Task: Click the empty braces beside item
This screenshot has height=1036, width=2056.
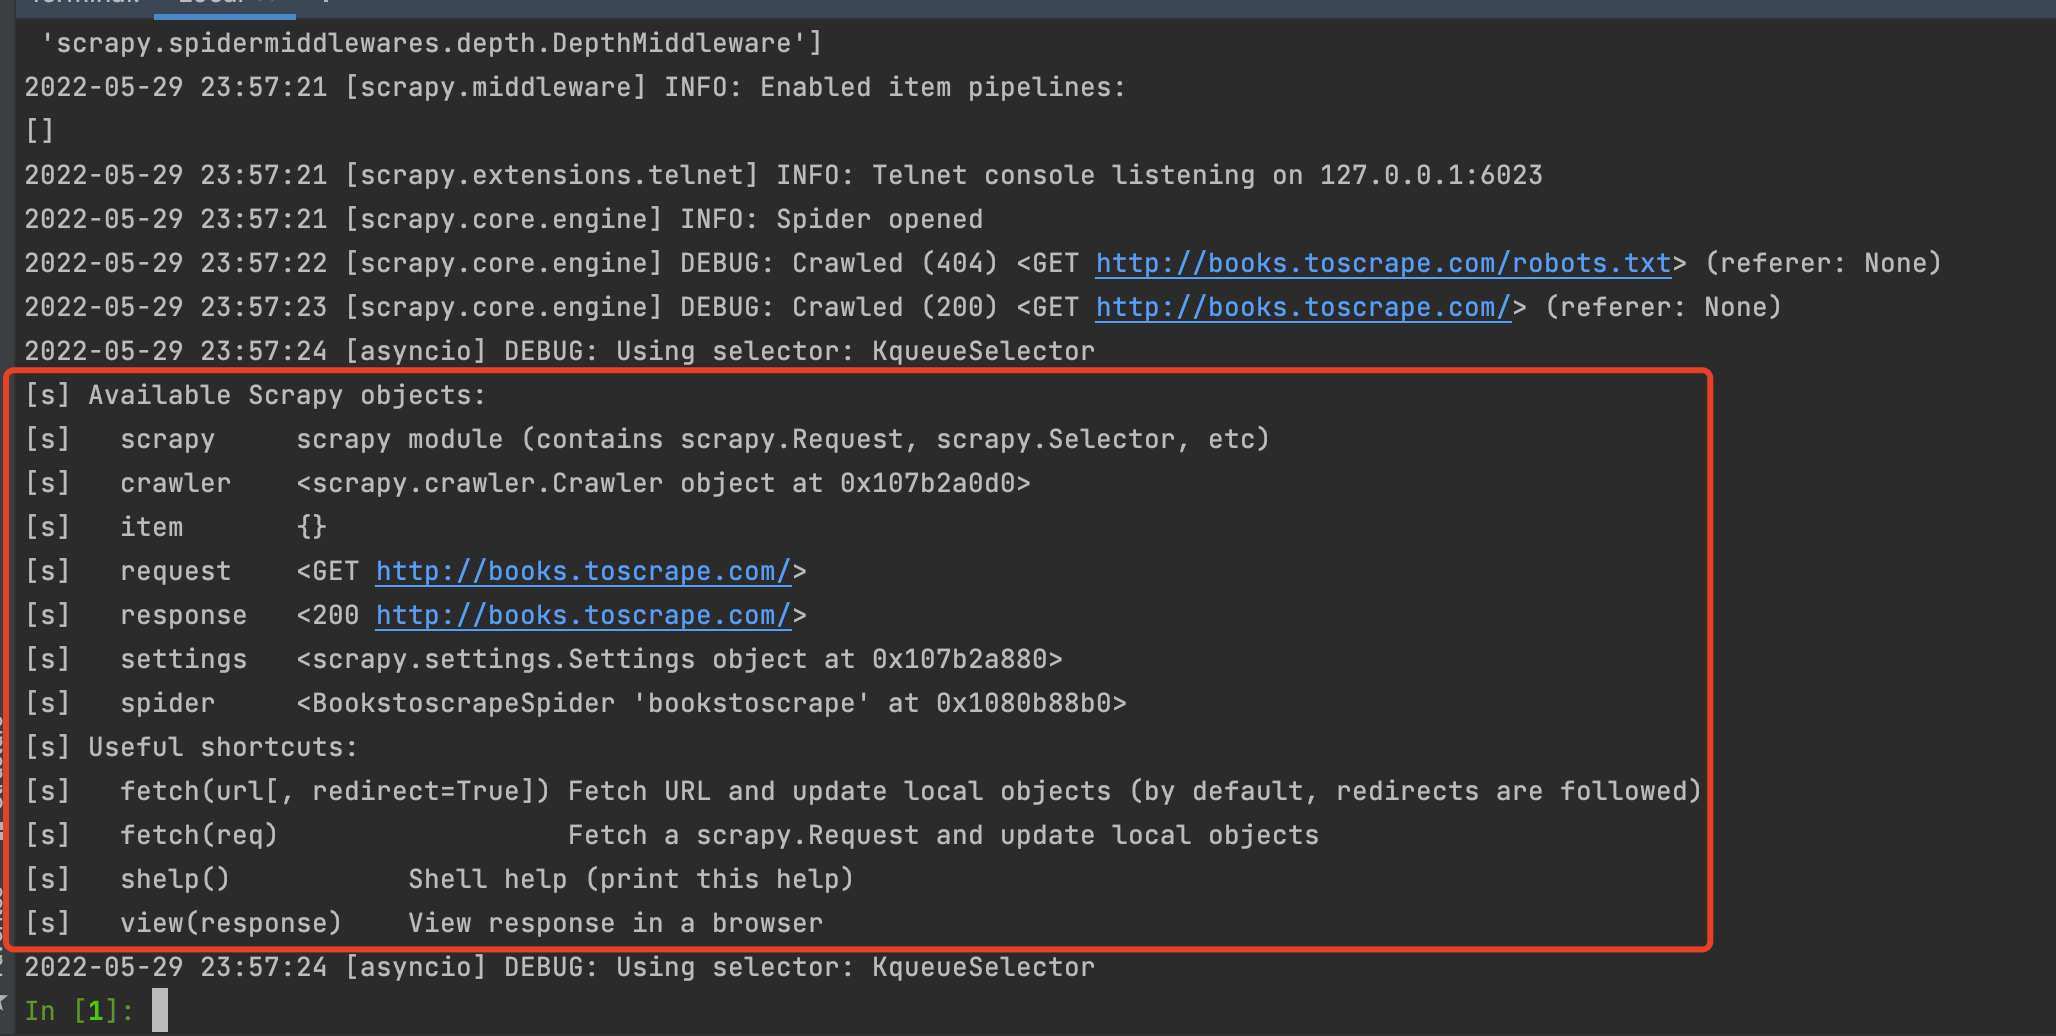Action: point(312,527)
